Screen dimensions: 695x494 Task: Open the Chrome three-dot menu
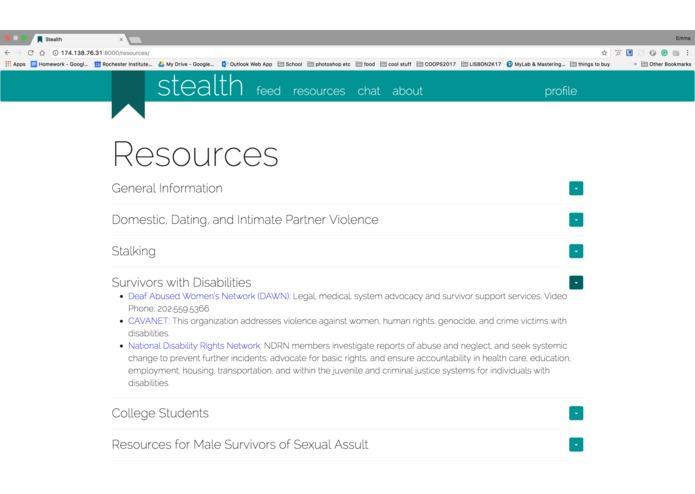click(687, 53)
